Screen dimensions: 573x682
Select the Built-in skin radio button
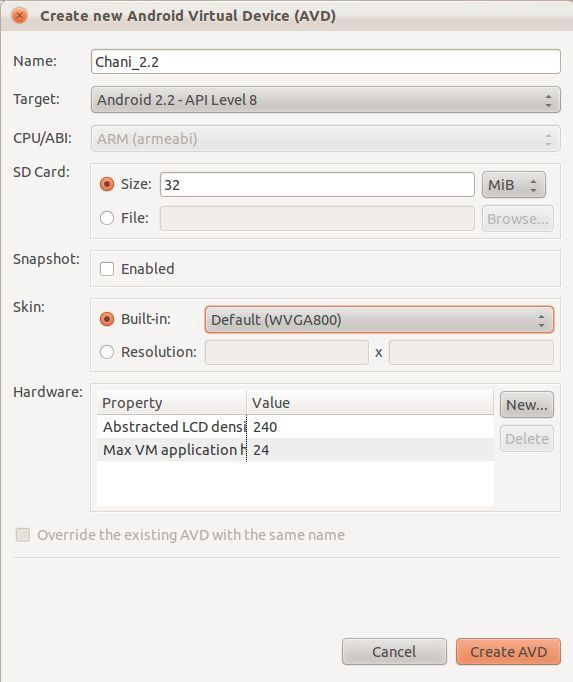tap(107, 319)
